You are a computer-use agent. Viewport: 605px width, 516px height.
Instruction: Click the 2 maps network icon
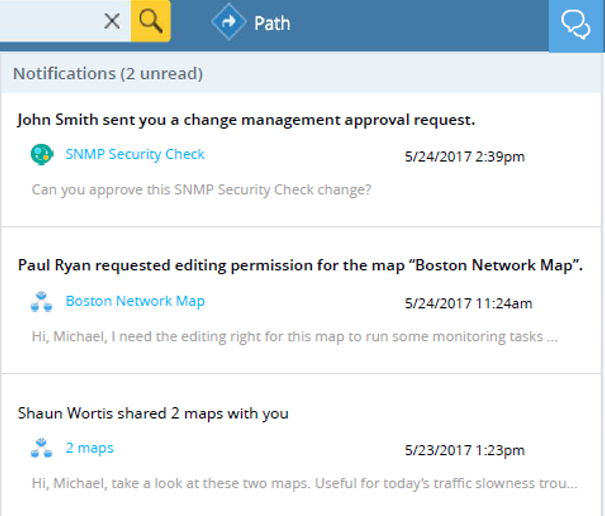pyautogui.click(x=41, y=449)
